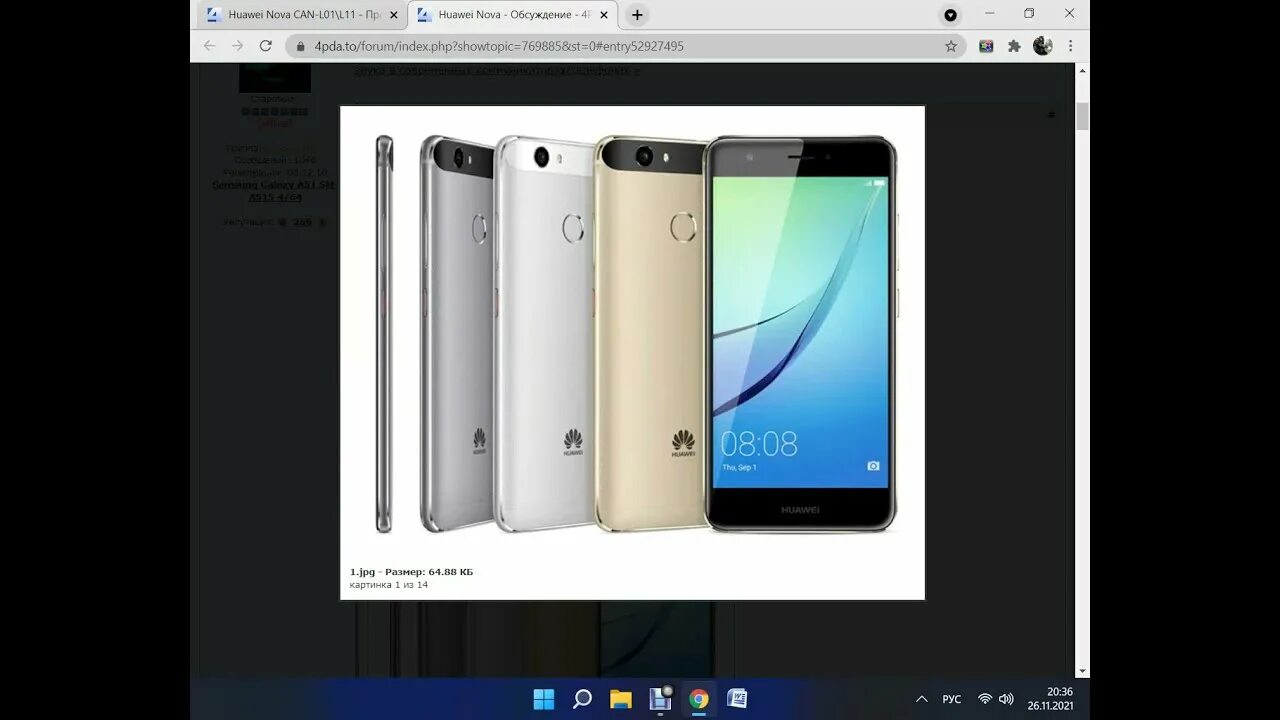
Task: Open the Extensions puzzle icon
Action: click(x=1014, y=46)
